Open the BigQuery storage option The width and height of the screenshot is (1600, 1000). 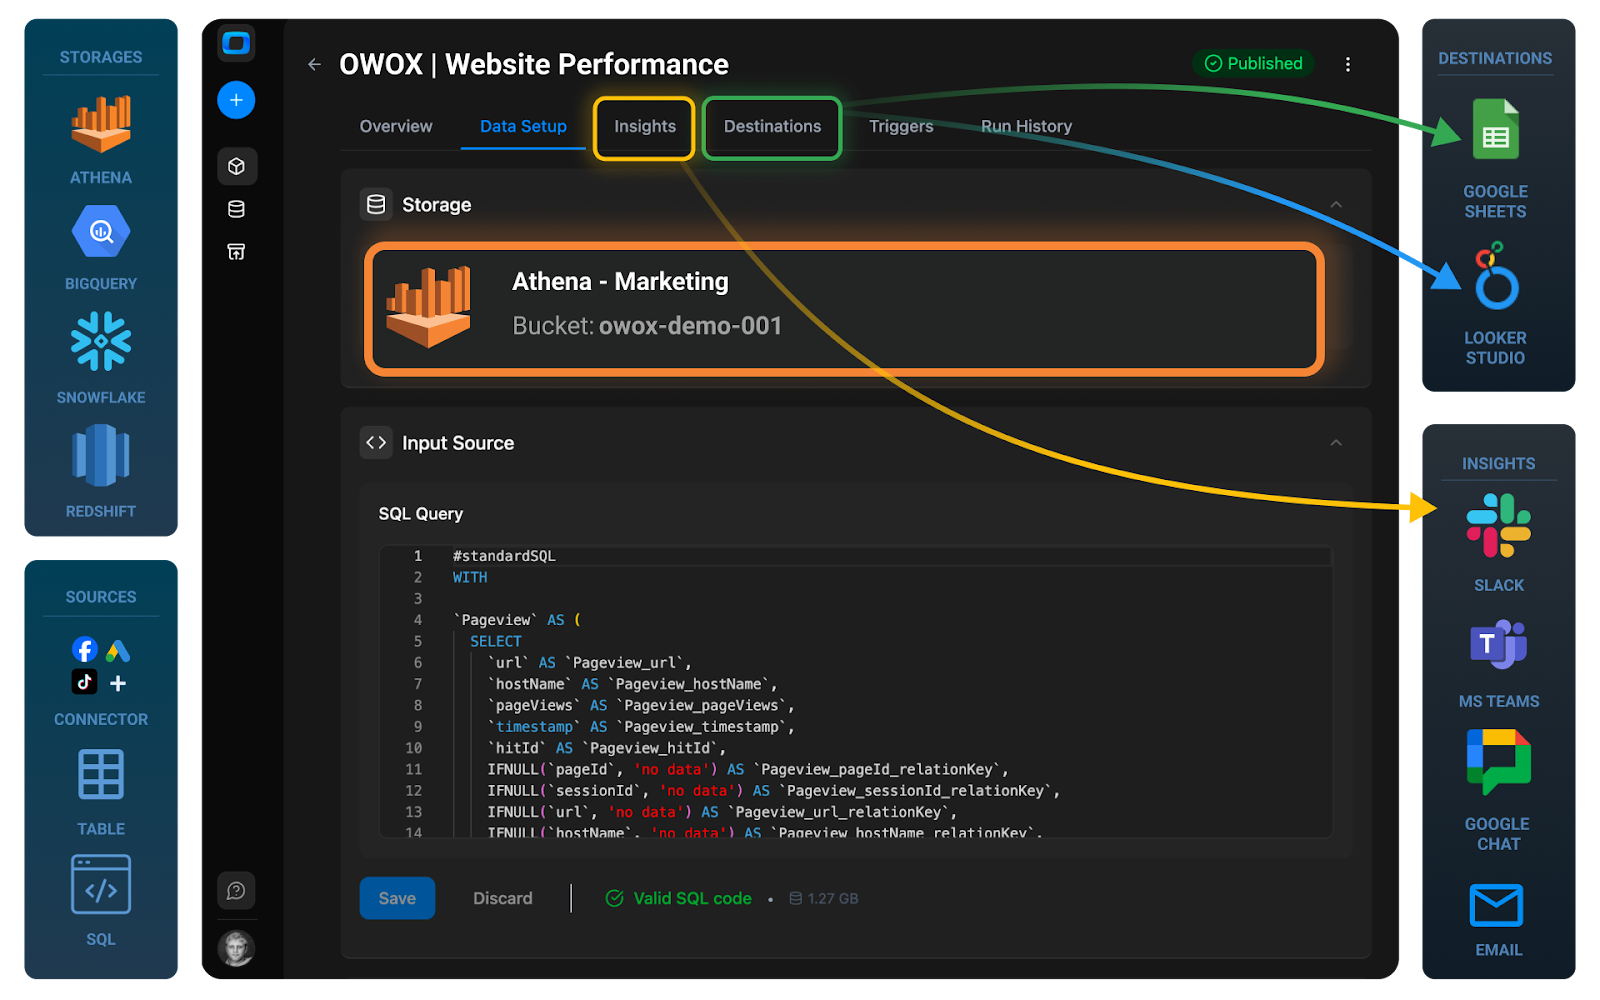pos(100,231)
